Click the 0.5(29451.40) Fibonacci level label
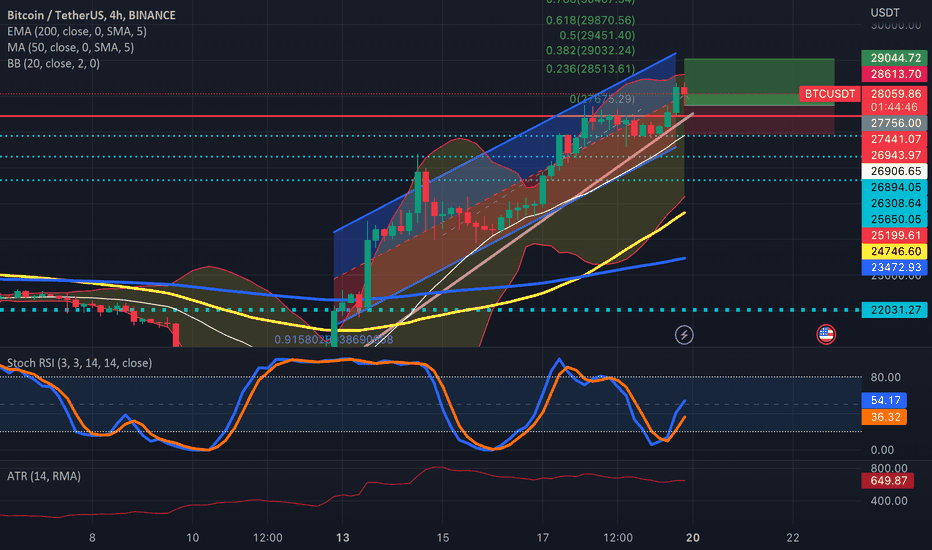The width and height of the screenshot is (932, 550). 597,35
